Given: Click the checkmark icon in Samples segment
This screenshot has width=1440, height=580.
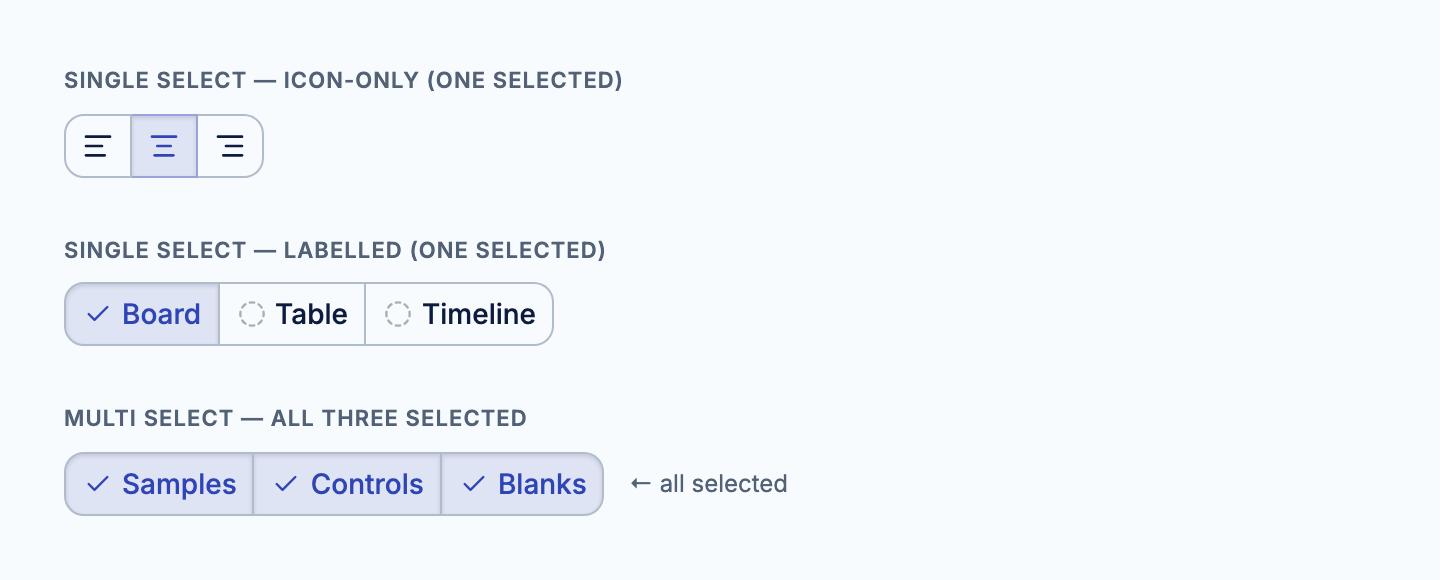Looking at the screenshot, I should click(x=98, y=484).
